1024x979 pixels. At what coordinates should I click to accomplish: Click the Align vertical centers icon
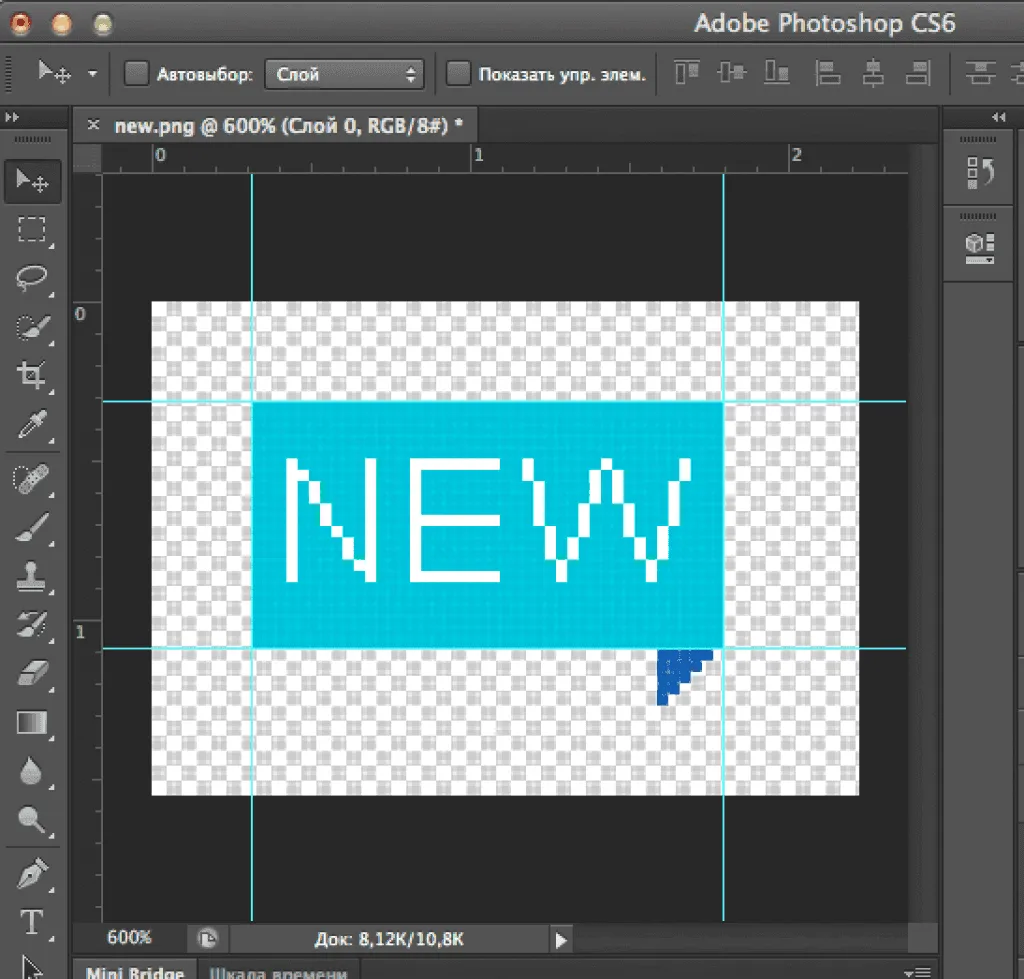click(731, 72)
